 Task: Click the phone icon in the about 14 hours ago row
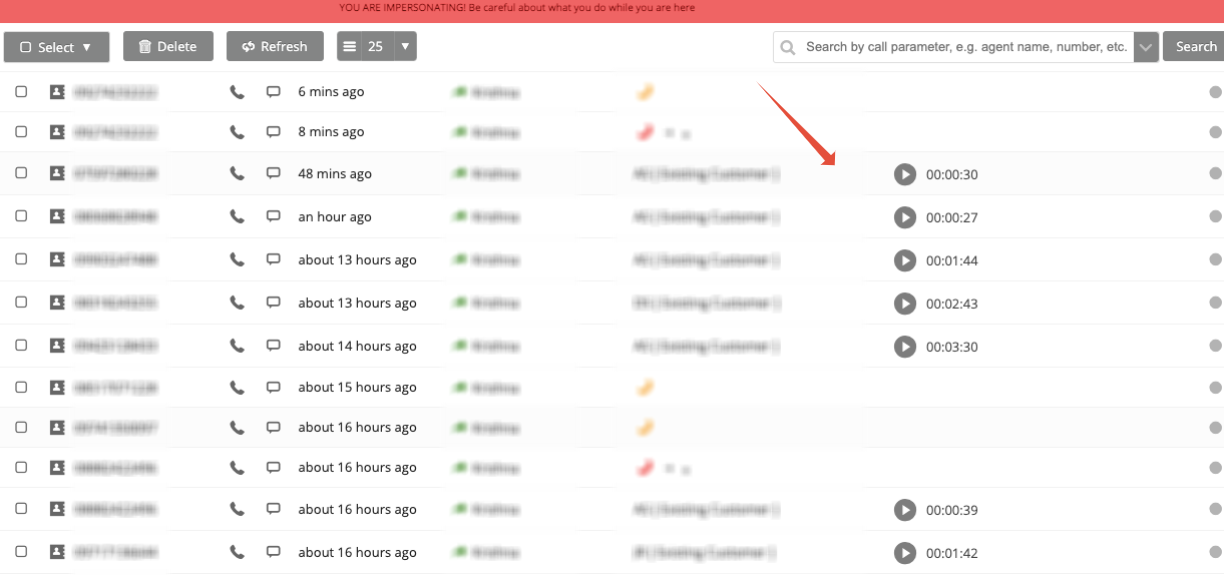[237, 346]
